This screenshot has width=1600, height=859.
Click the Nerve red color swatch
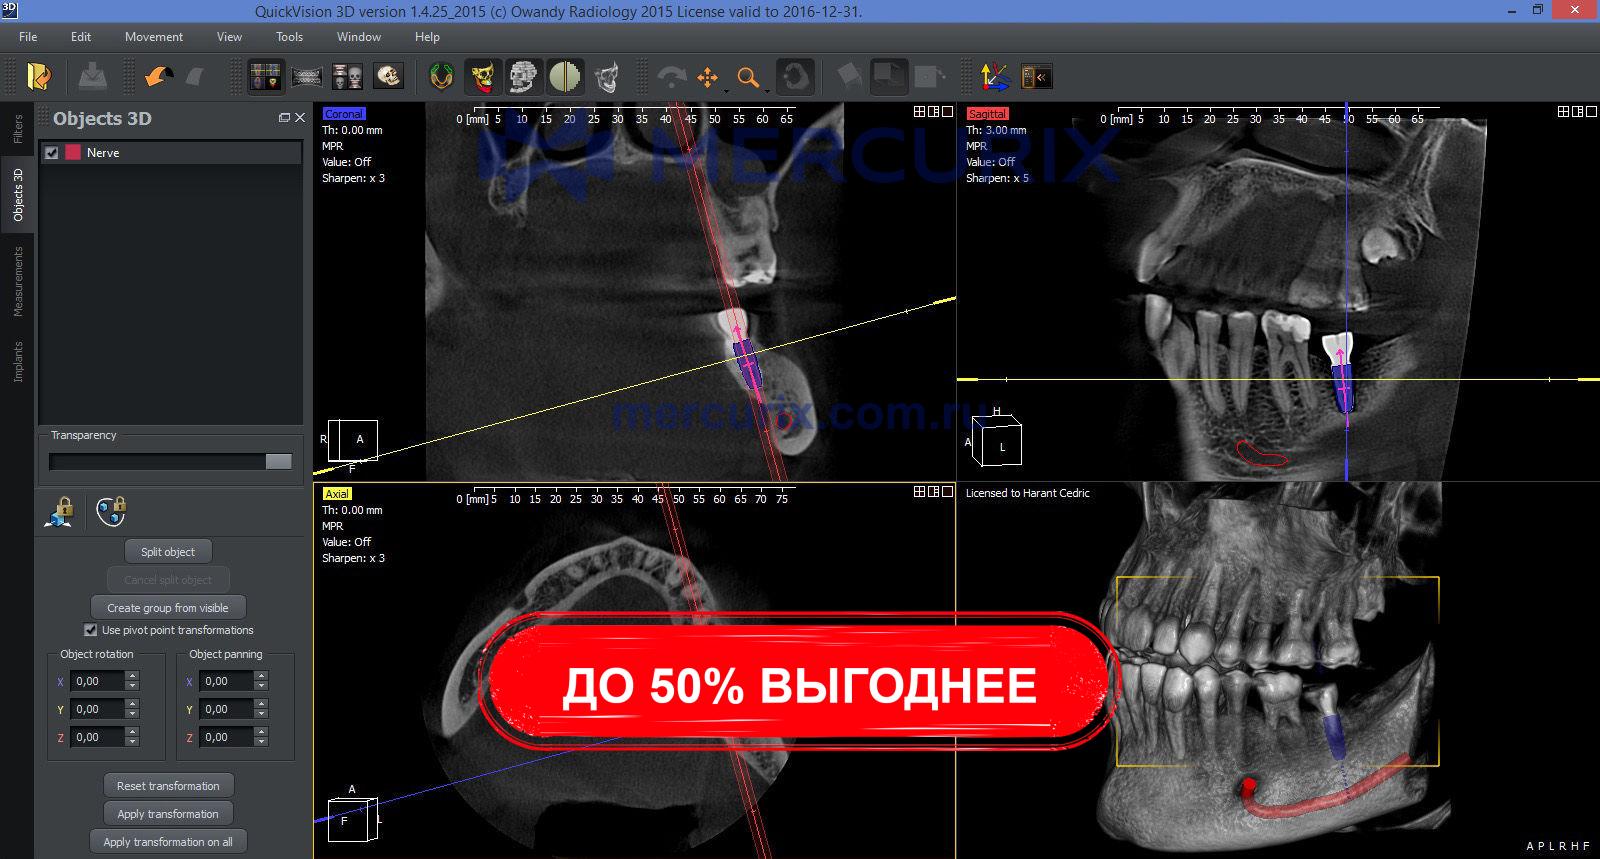(x=73, y=153)
